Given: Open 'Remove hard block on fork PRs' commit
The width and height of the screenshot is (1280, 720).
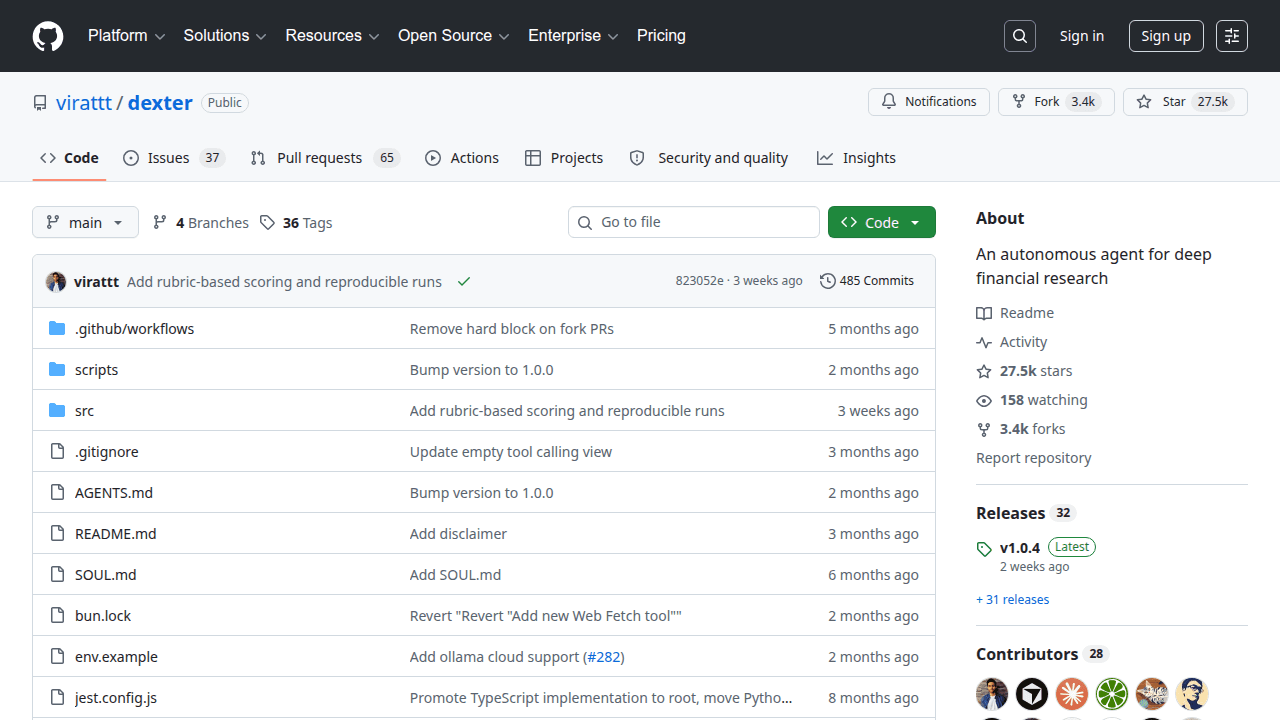Looking at the screenshot, I should point(512,329).
